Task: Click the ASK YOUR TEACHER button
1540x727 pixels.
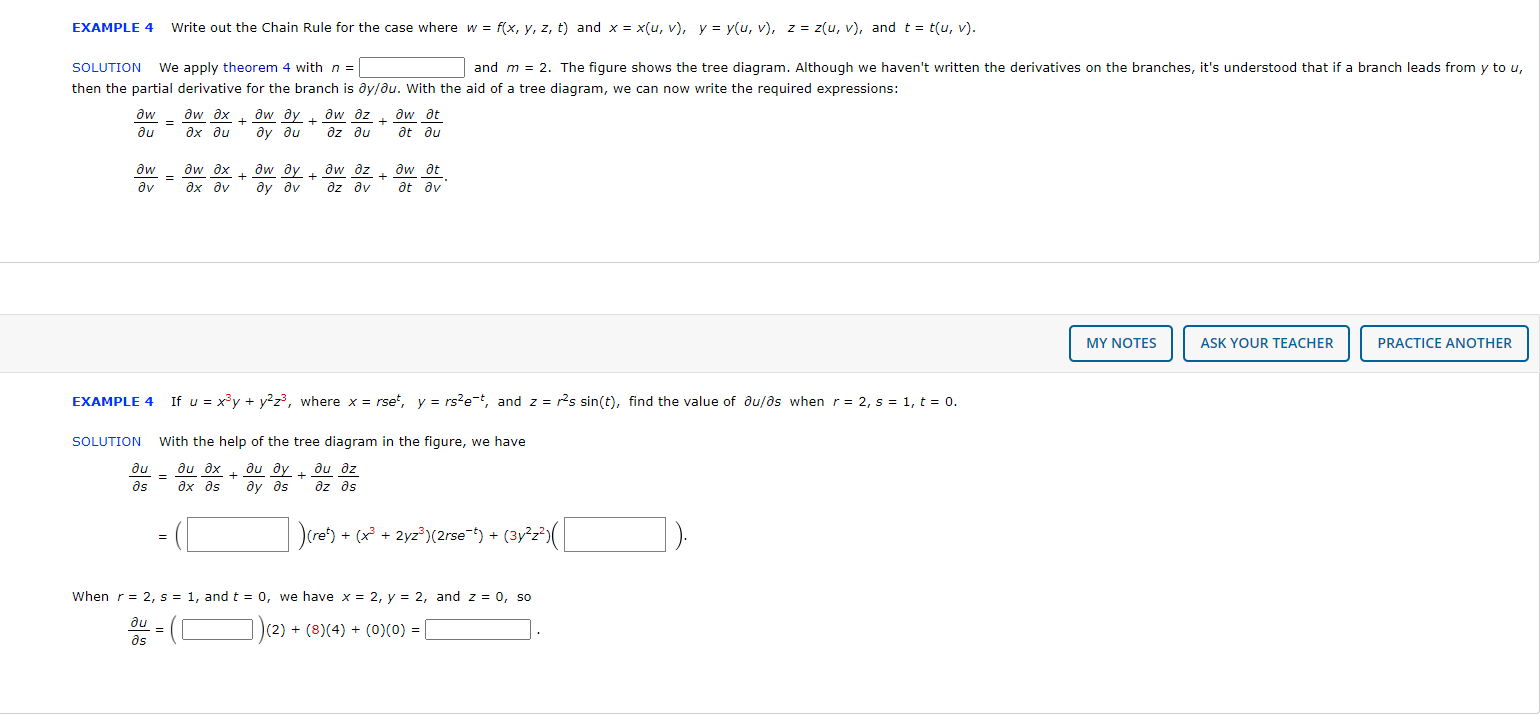Action: pos(1265,343)
